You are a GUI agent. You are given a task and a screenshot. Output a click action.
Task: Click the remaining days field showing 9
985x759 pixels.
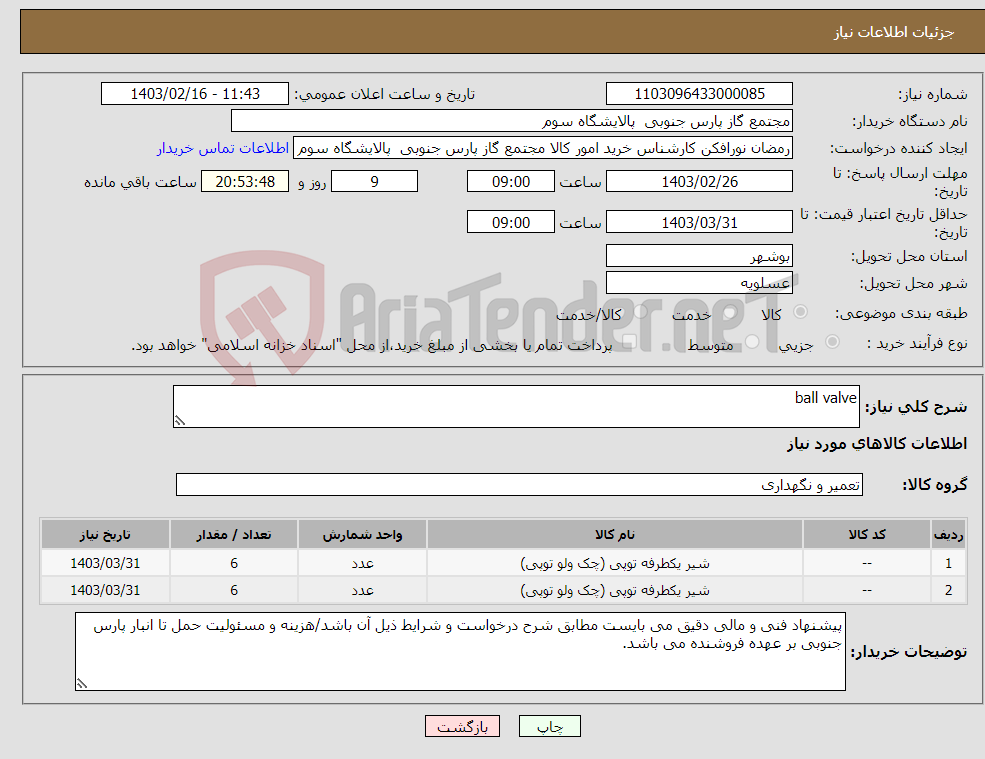(374, 182)
